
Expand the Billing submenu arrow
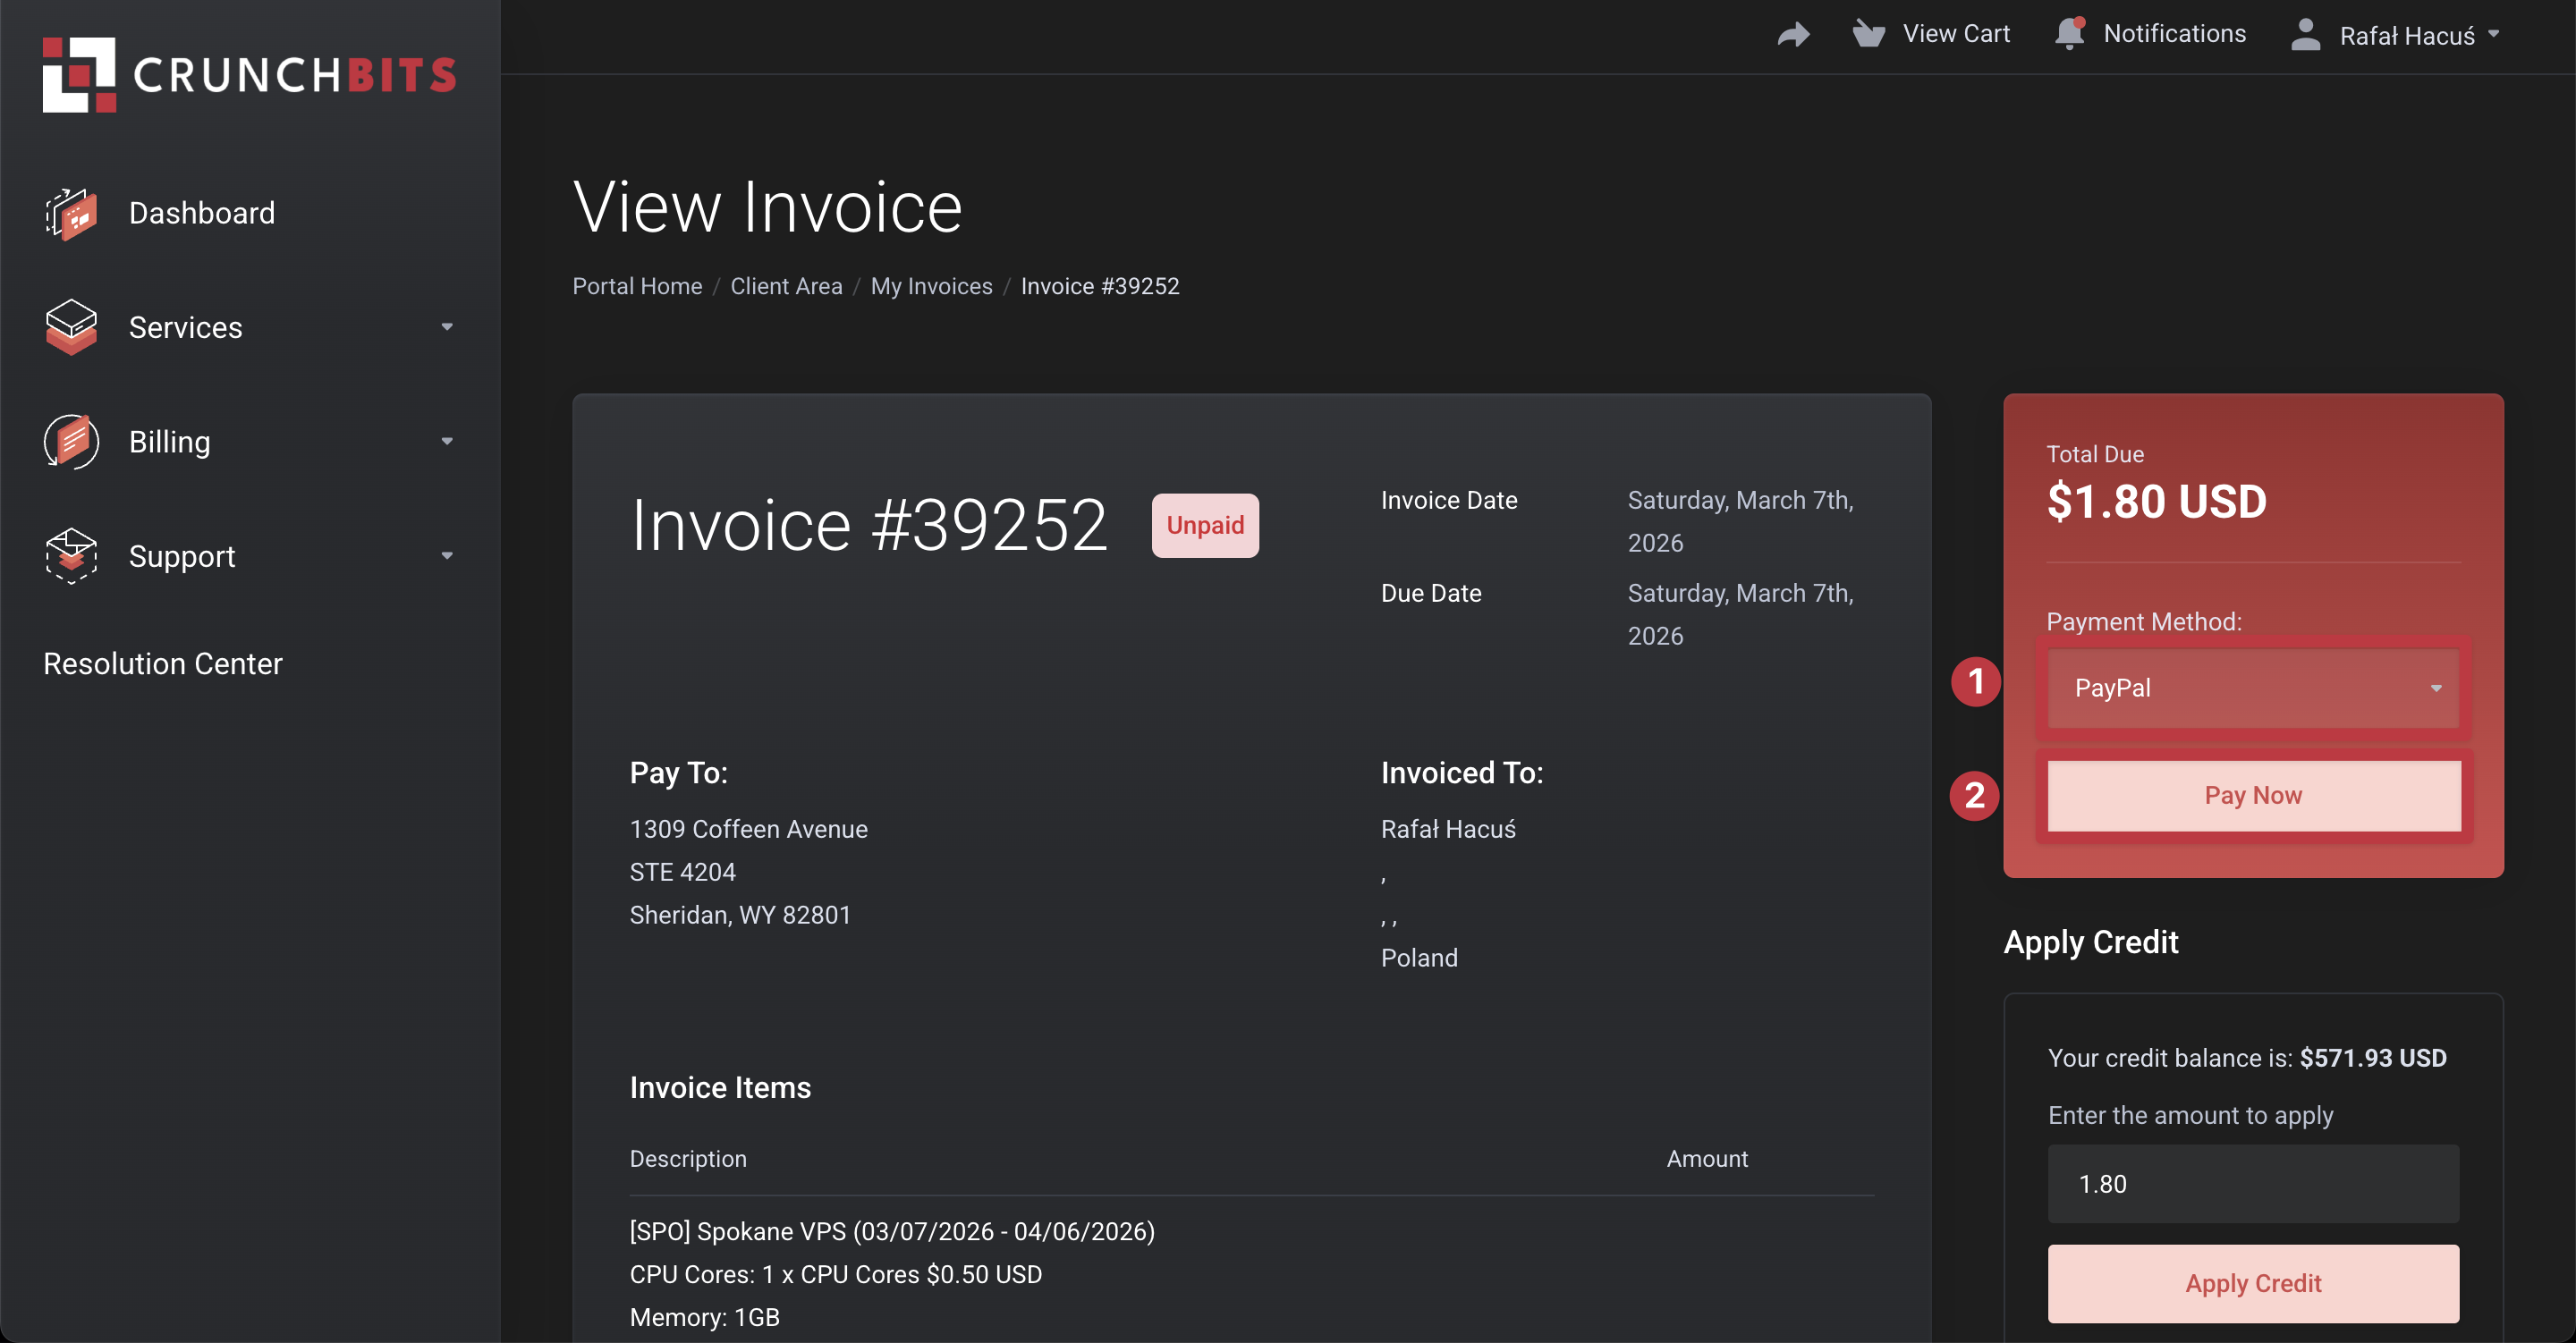click(x=447, y=441)
